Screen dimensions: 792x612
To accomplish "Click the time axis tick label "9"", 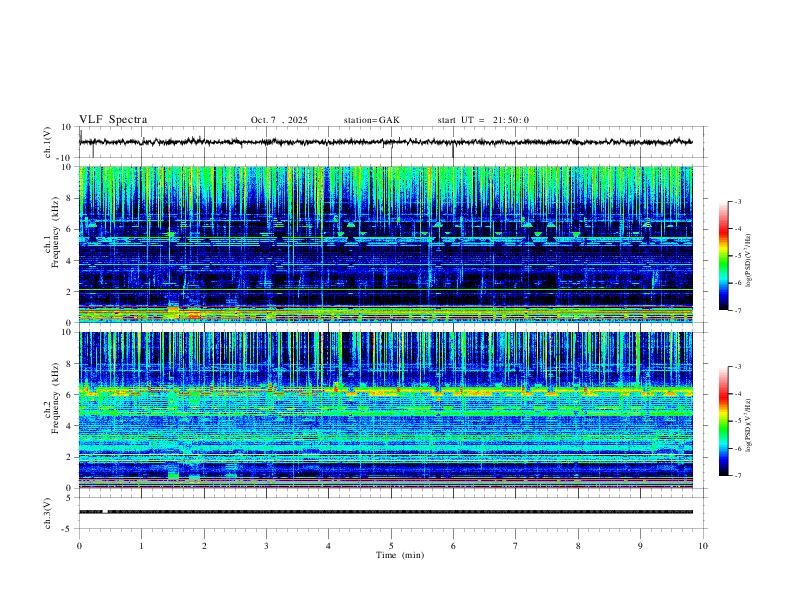I will (640, 546).
